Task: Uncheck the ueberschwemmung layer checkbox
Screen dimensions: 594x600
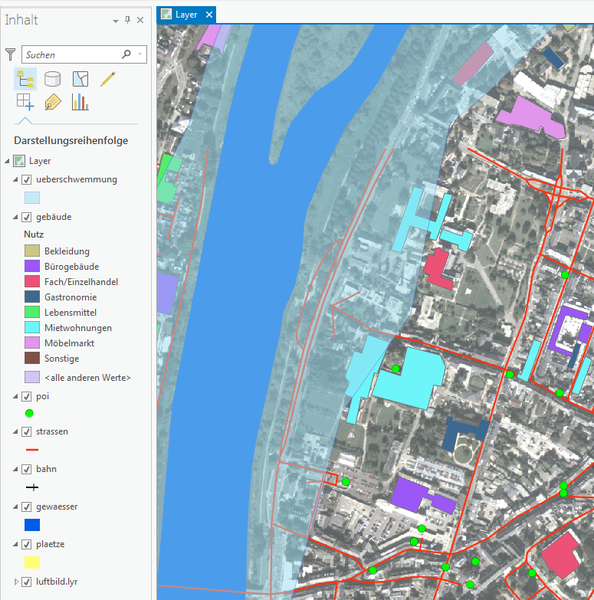Action: click(x=26, y=179)
